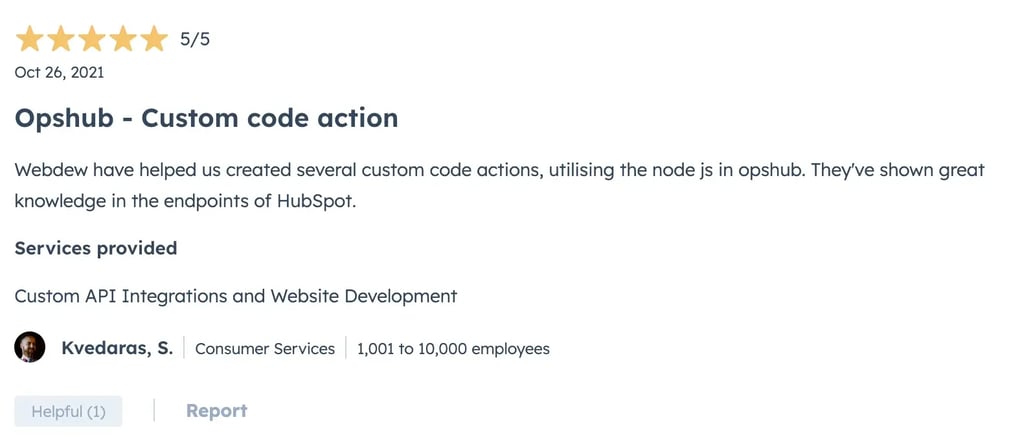Click the third gold rating star
Image resolution: width=1011 pixels, height=437 pixels.
(91, 39)
